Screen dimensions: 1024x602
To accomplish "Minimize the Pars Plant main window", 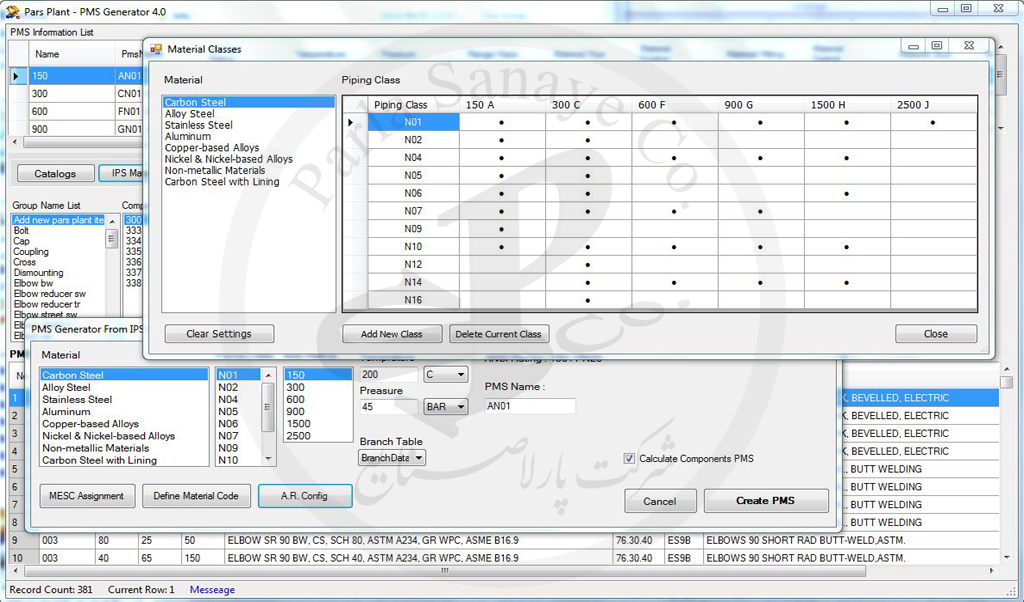I will 942,9.
